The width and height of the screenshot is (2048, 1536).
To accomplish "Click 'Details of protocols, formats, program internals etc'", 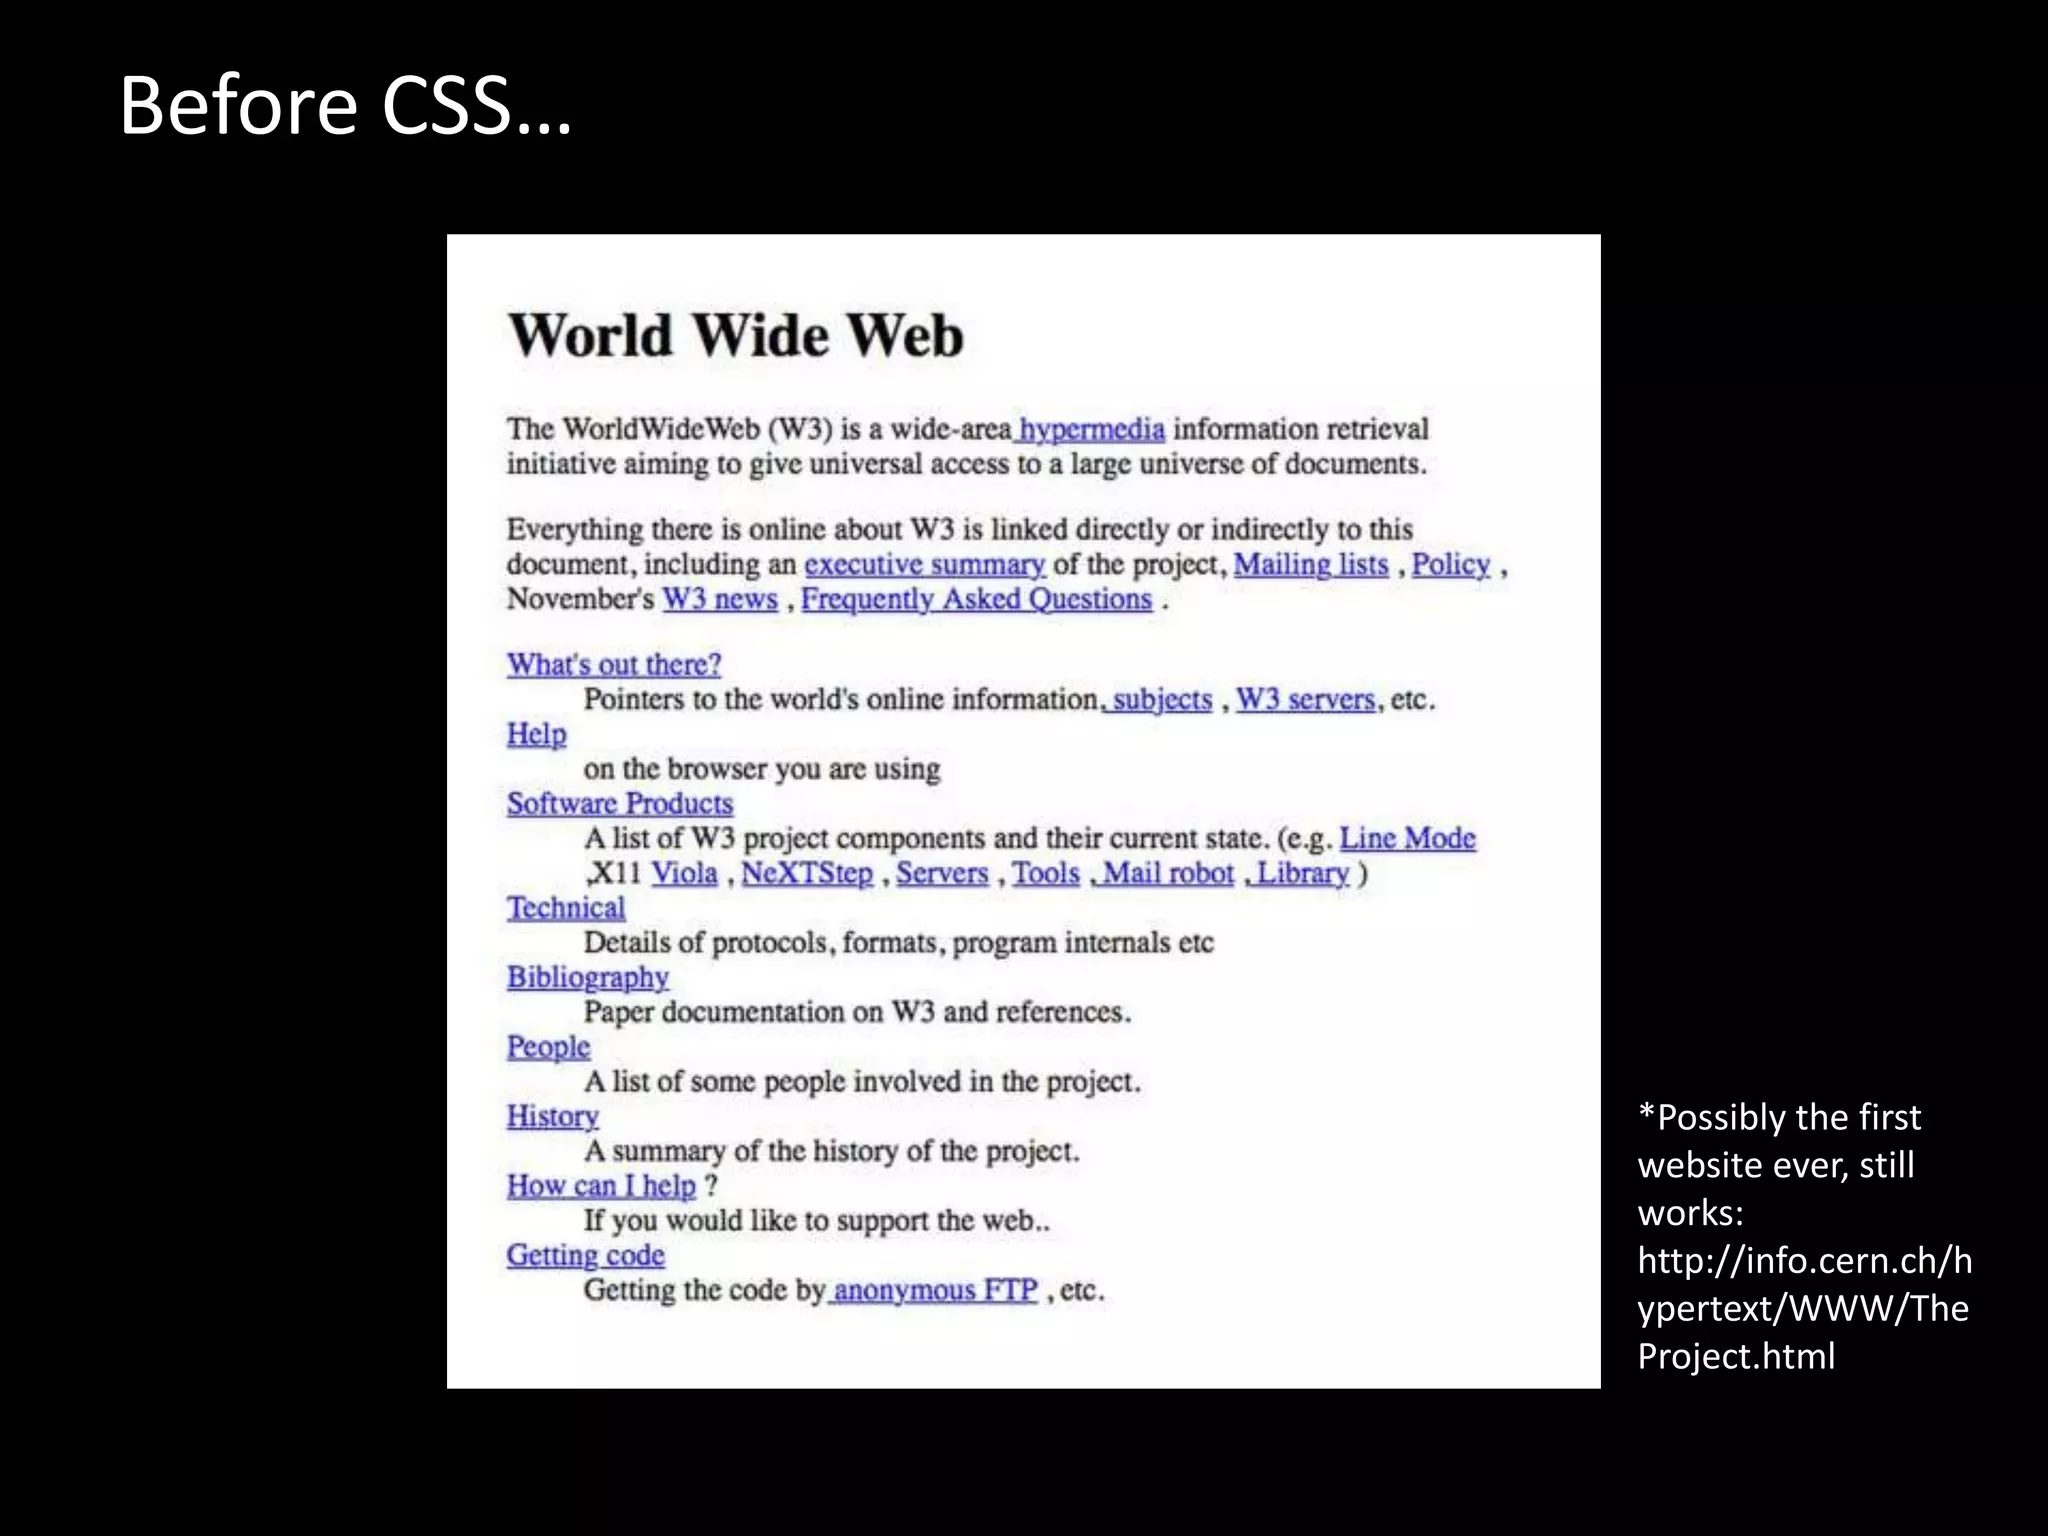I will (x=899, y=943).
